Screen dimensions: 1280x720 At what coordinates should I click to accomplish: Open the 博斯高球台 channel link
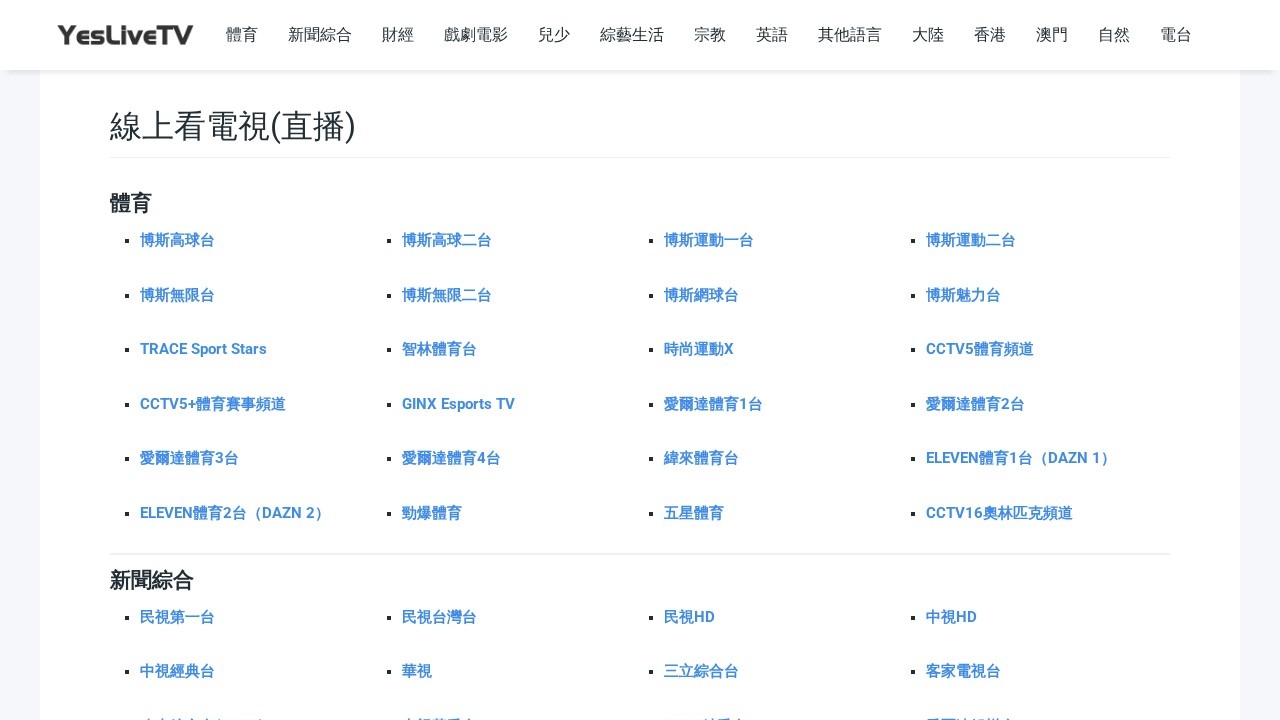pos(177,240)
